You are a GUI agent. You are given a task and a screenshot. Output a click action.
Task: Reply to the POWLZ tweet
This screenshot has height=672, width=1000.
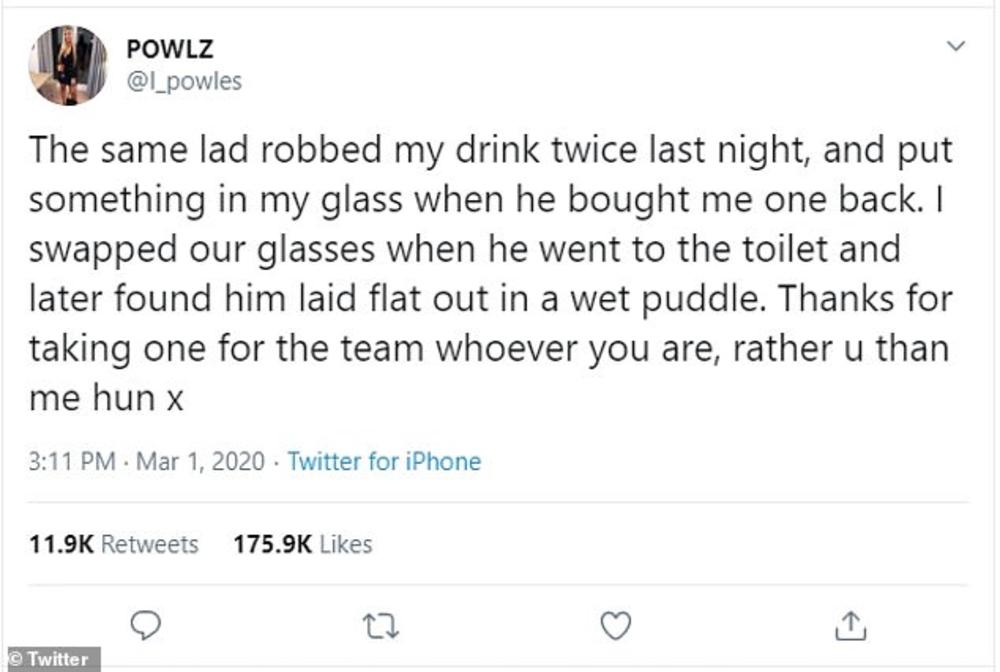pos(147,625)
